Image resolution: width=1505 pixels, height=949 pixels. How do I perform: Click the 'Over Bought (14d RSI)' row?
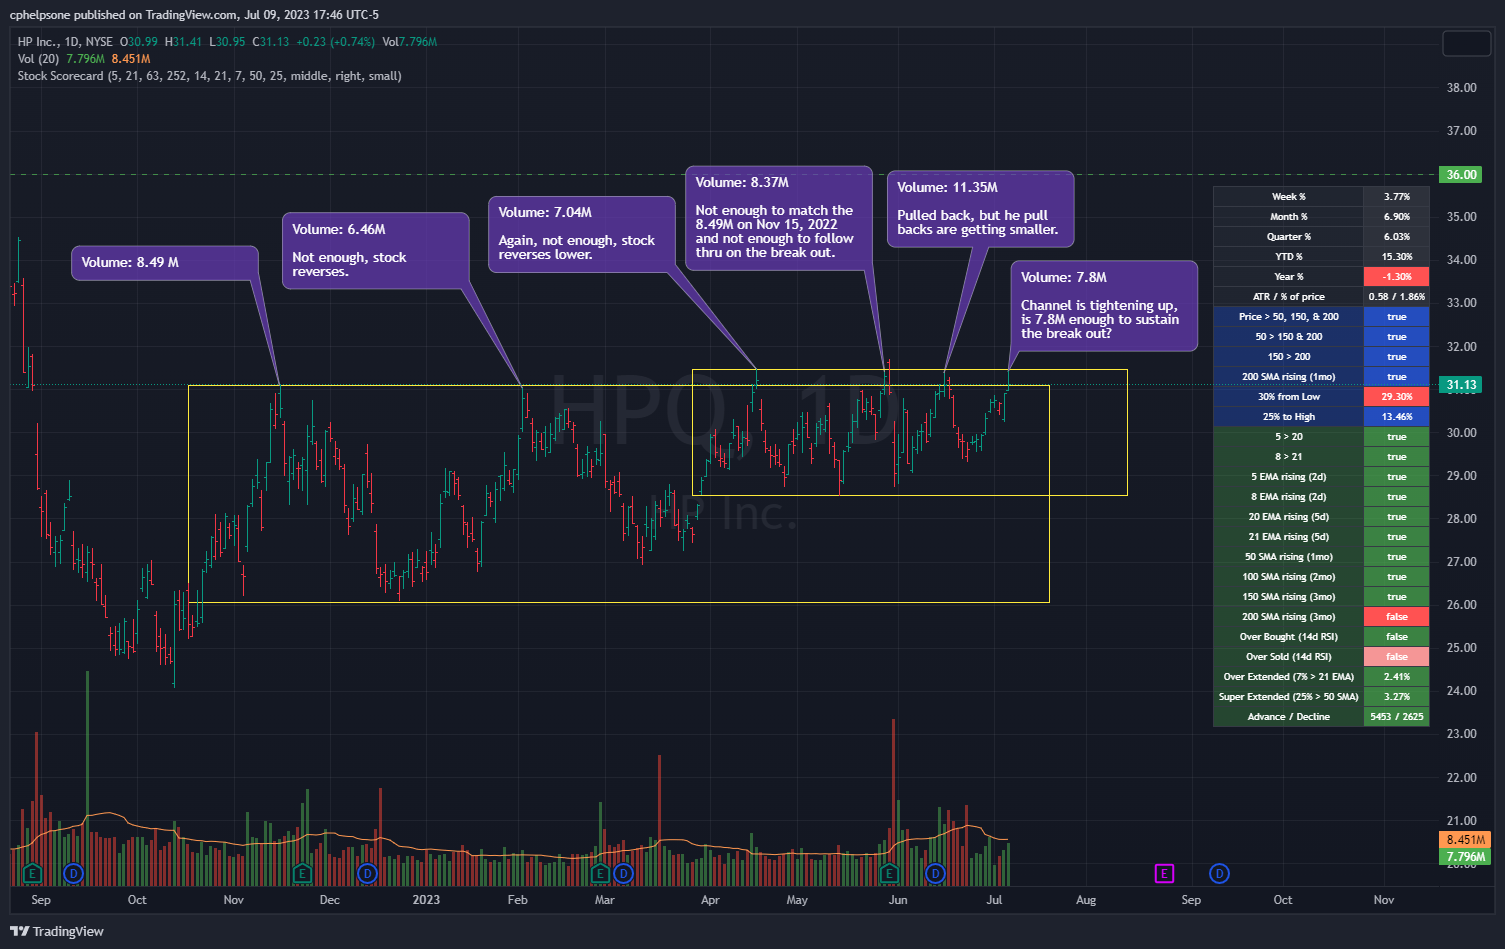tap(1321, 637)
